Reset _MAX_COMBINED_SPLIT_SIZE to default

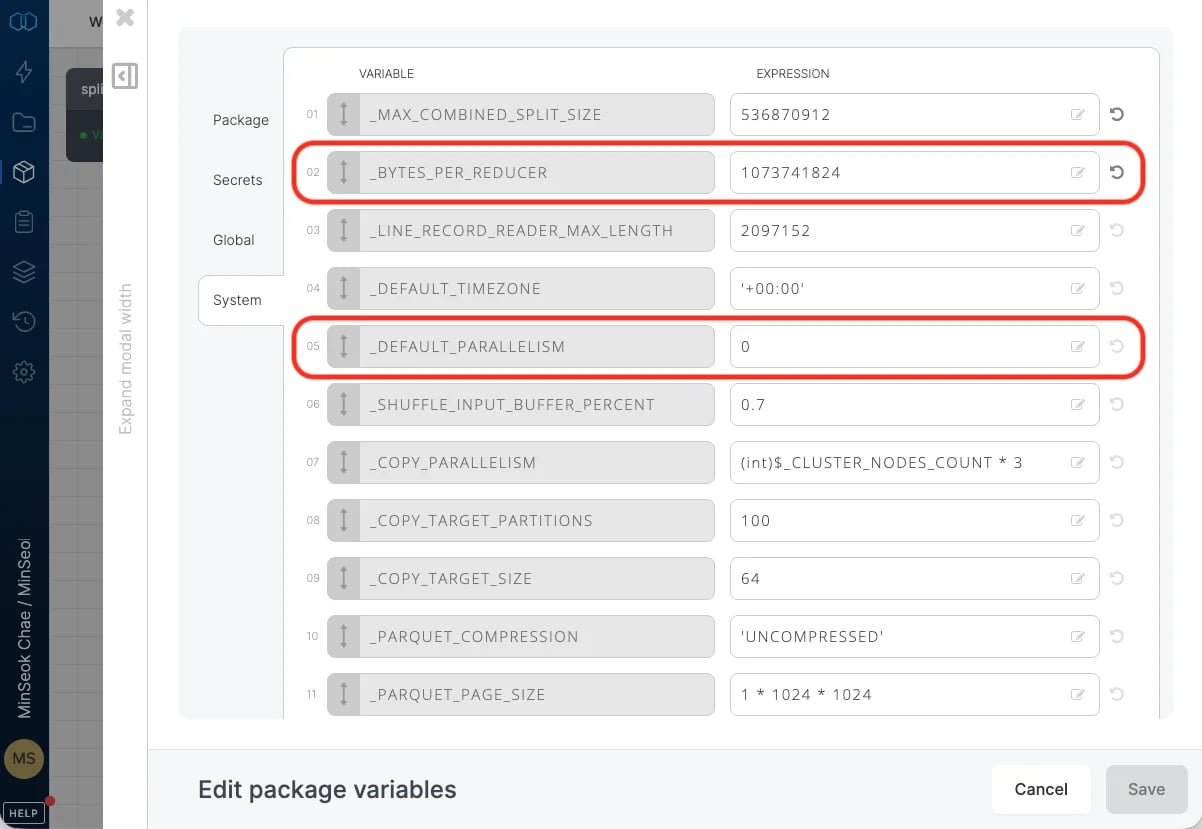click(1117, 114)
